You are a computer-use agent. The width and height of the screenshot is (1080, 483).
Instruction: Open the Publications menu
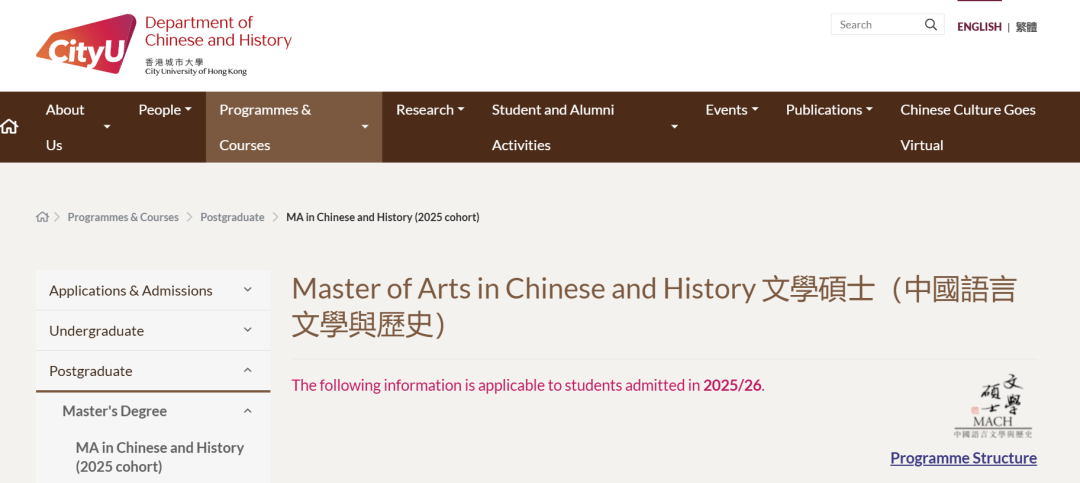click(828, 110)
